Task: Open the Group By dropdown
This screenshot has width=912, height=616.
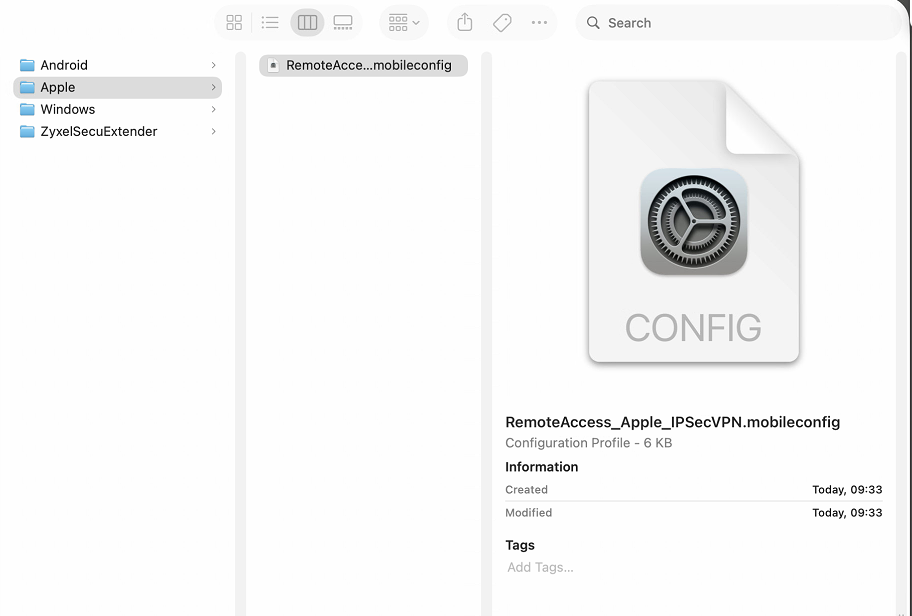Action: tap(404, 22)
